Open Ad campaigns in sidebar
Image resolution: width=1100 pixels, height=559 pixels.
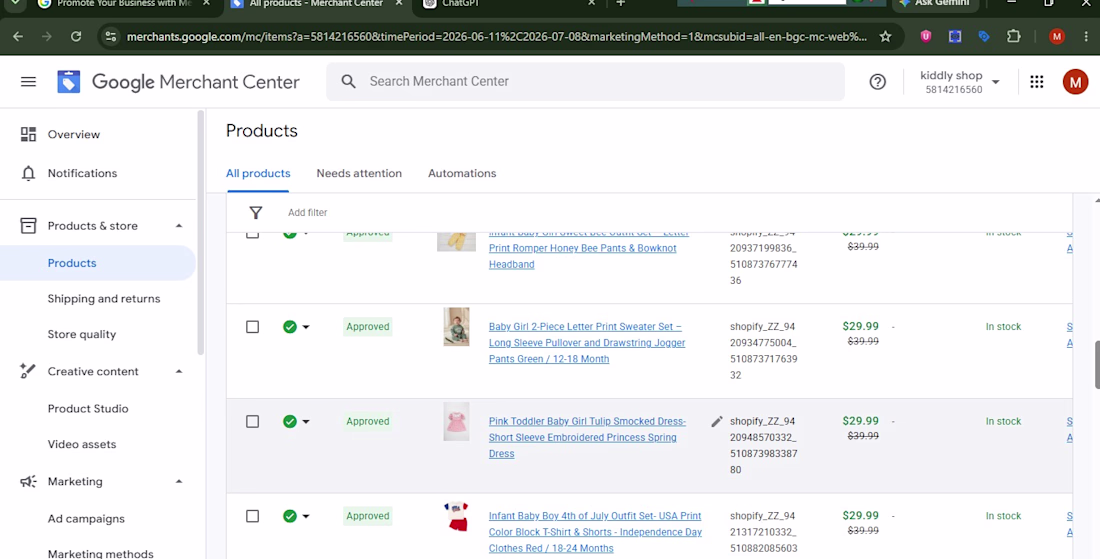[x=86, y=519]
